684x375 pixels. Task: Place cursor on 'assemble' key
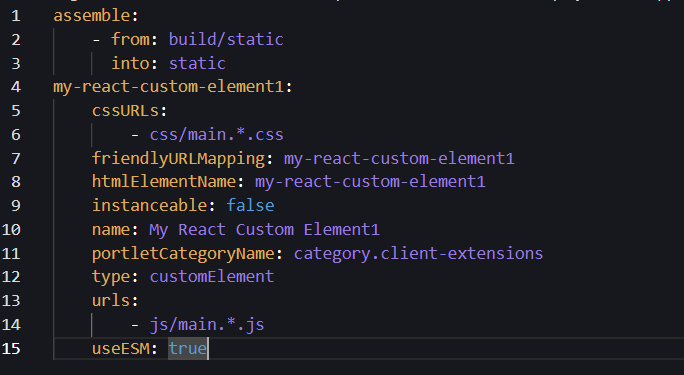tap(92, 16)
